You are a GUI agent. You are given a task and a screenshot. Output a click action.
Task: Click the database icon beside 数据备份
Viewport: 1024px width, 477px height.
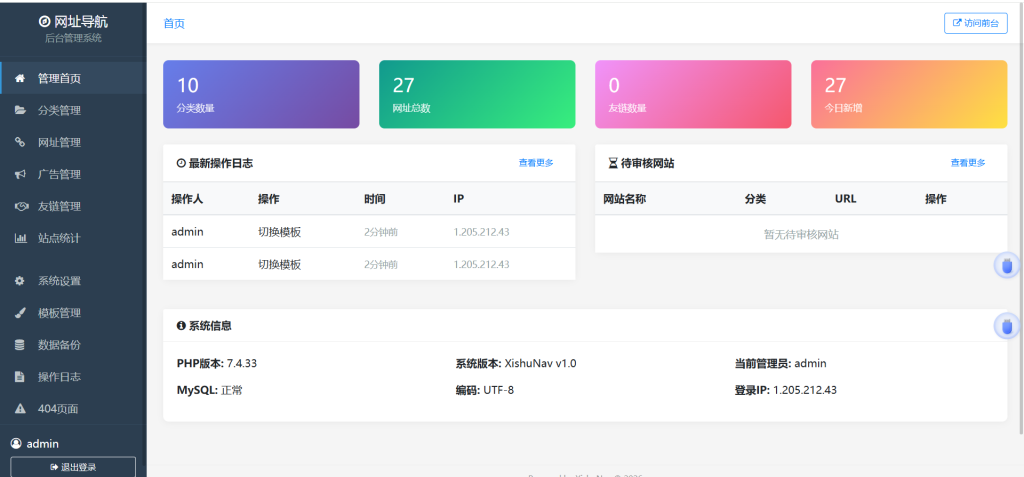pos(20,345)
